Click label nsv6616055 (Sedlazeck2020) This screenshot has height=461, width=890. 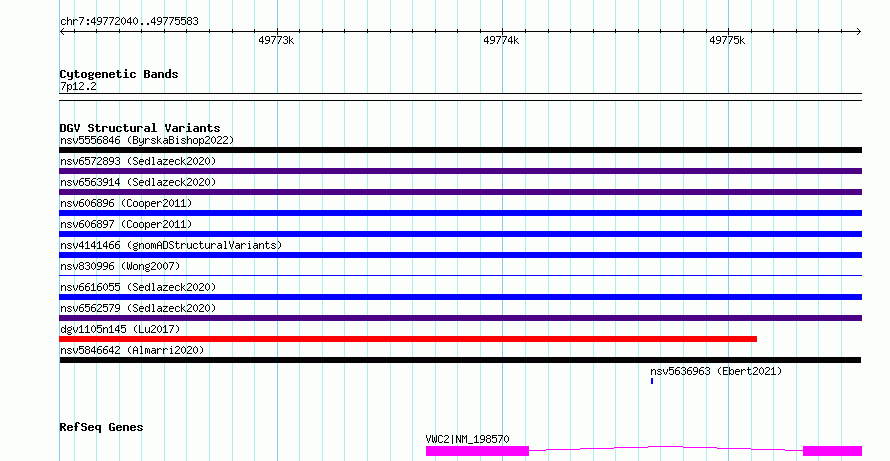(x=138, y=287)
